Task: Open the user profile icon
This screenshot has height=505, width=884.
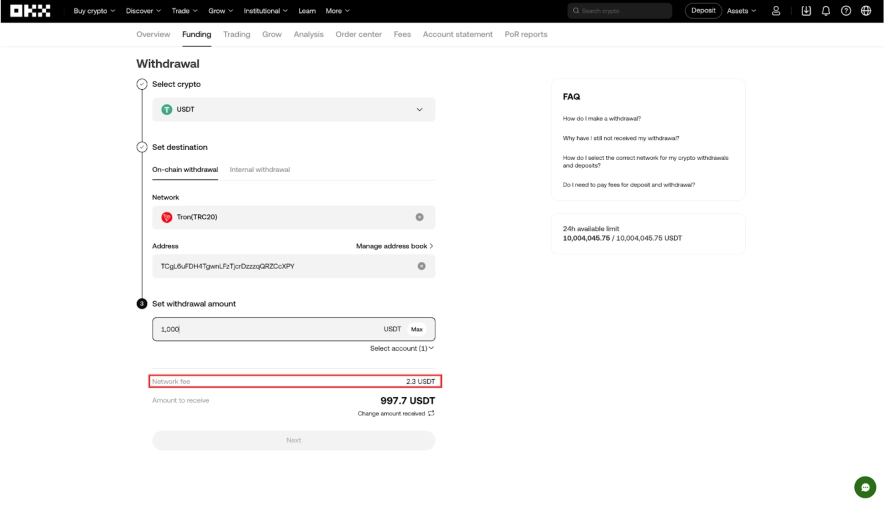Action: (x=776, y=11)
